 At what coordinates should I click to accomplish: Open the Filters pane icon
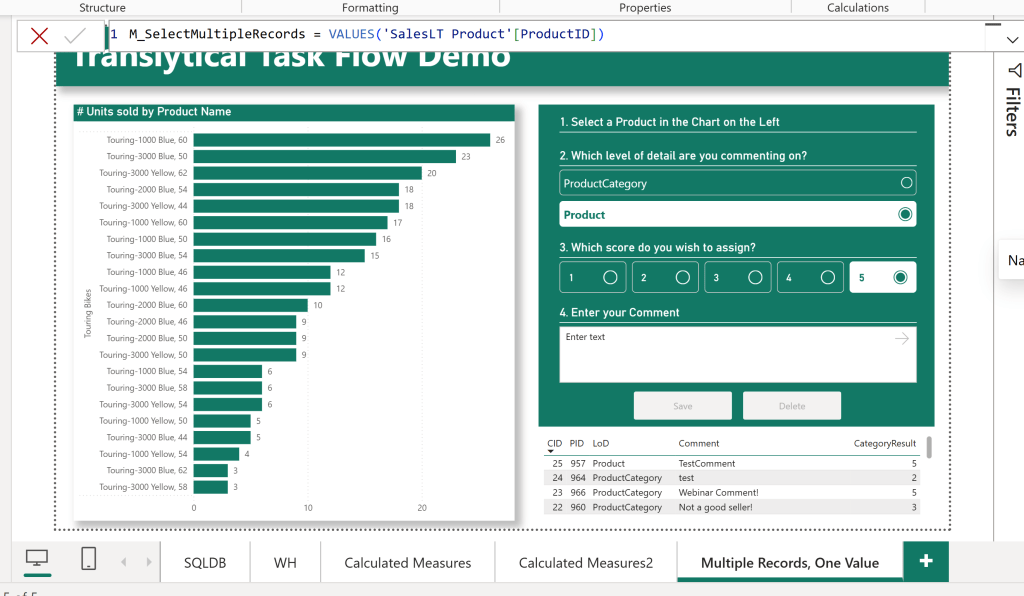click(x=1015, y=71)
